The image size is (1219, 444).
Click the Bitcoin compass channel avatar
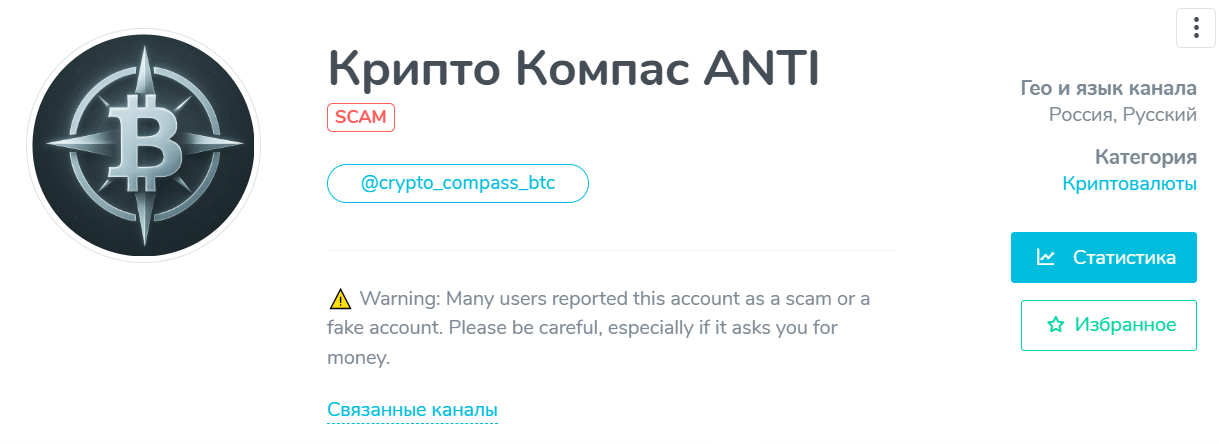(x=143, y=145)
